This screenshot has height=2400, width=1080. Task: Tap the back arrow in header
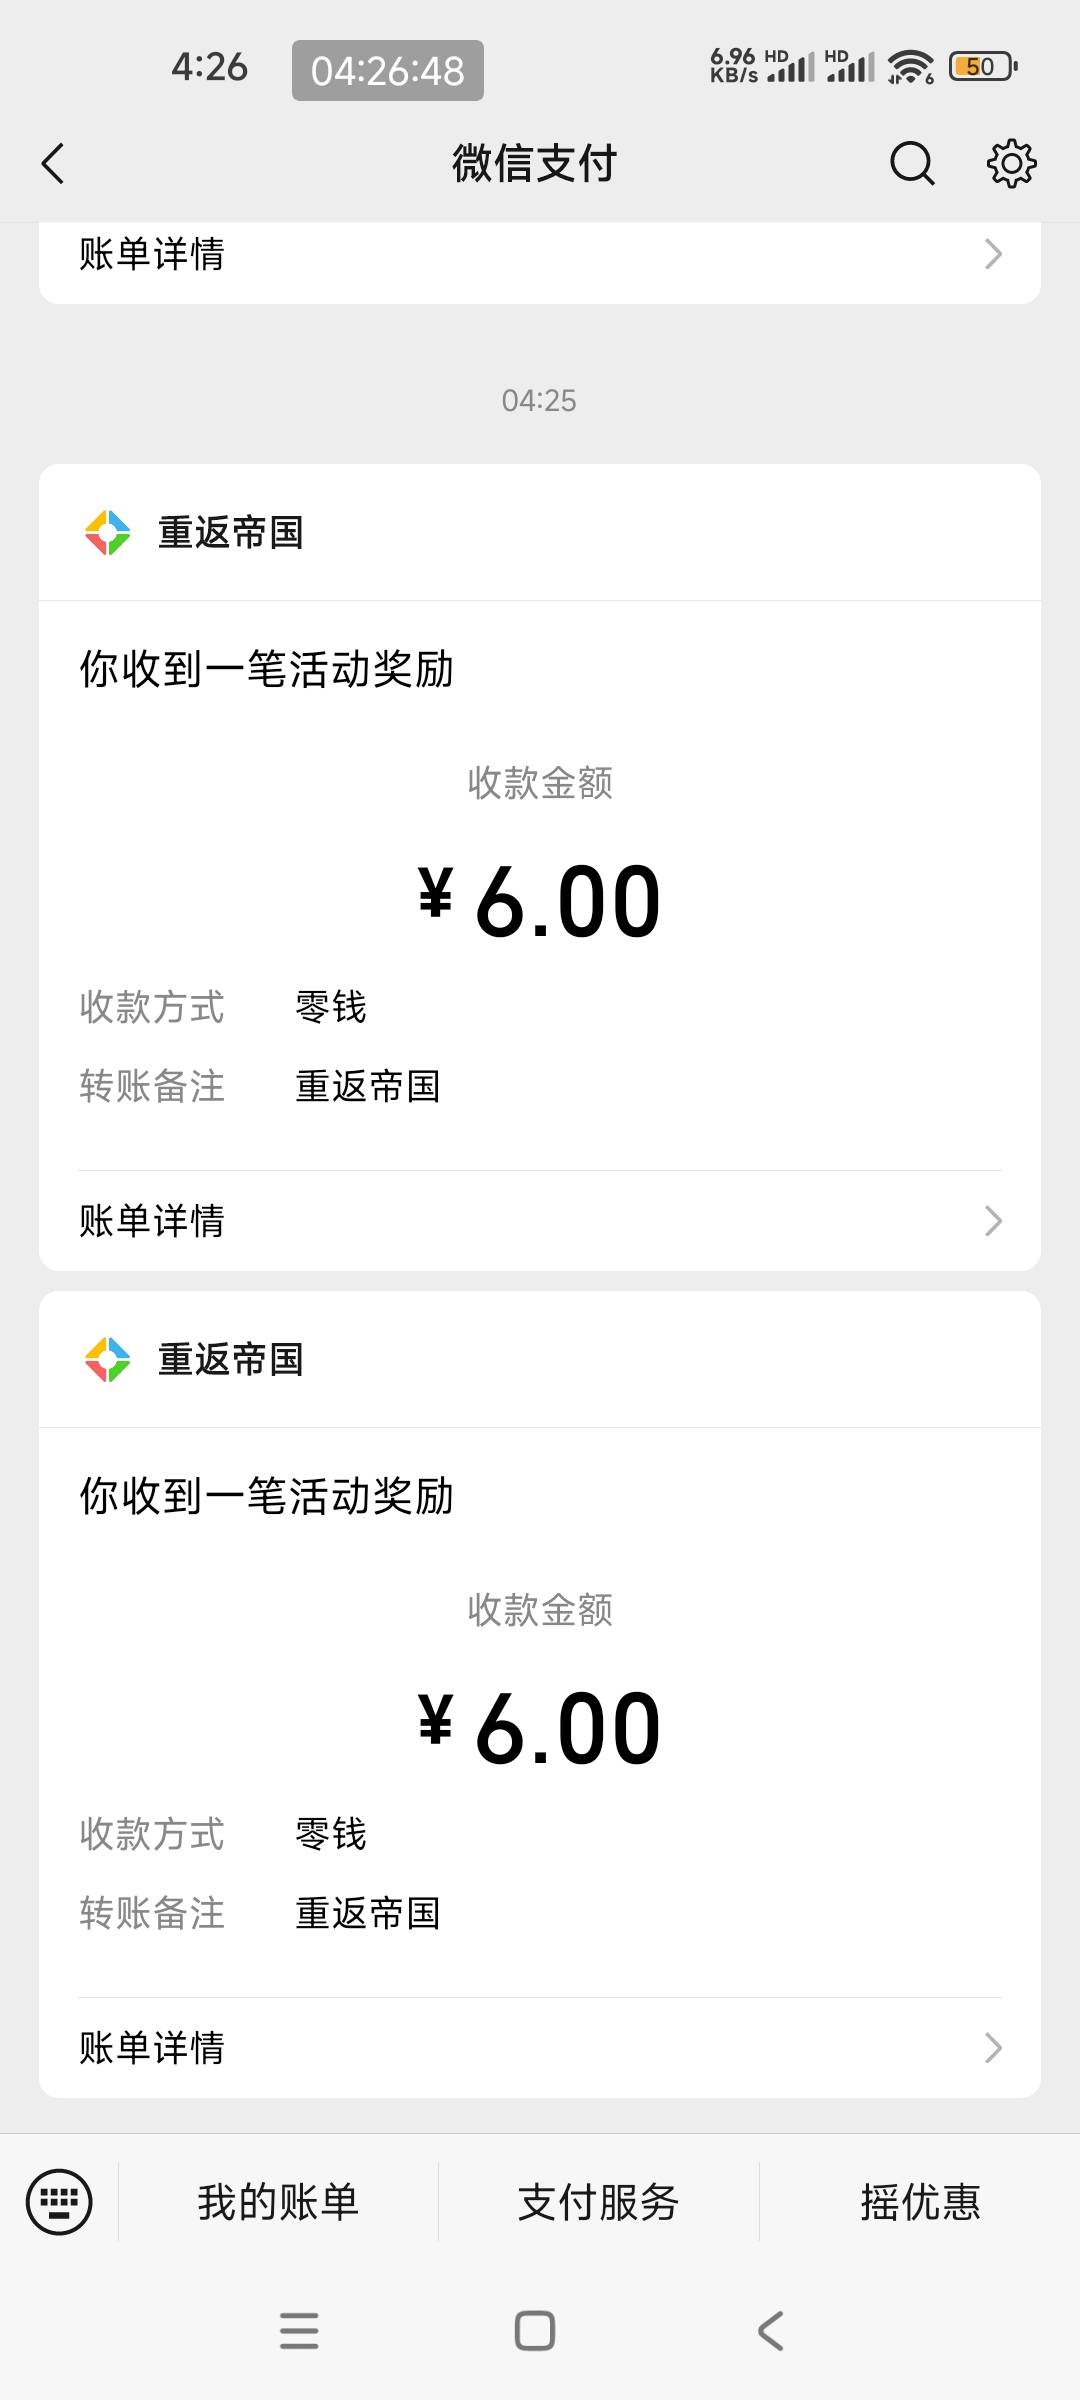[54, 164]
